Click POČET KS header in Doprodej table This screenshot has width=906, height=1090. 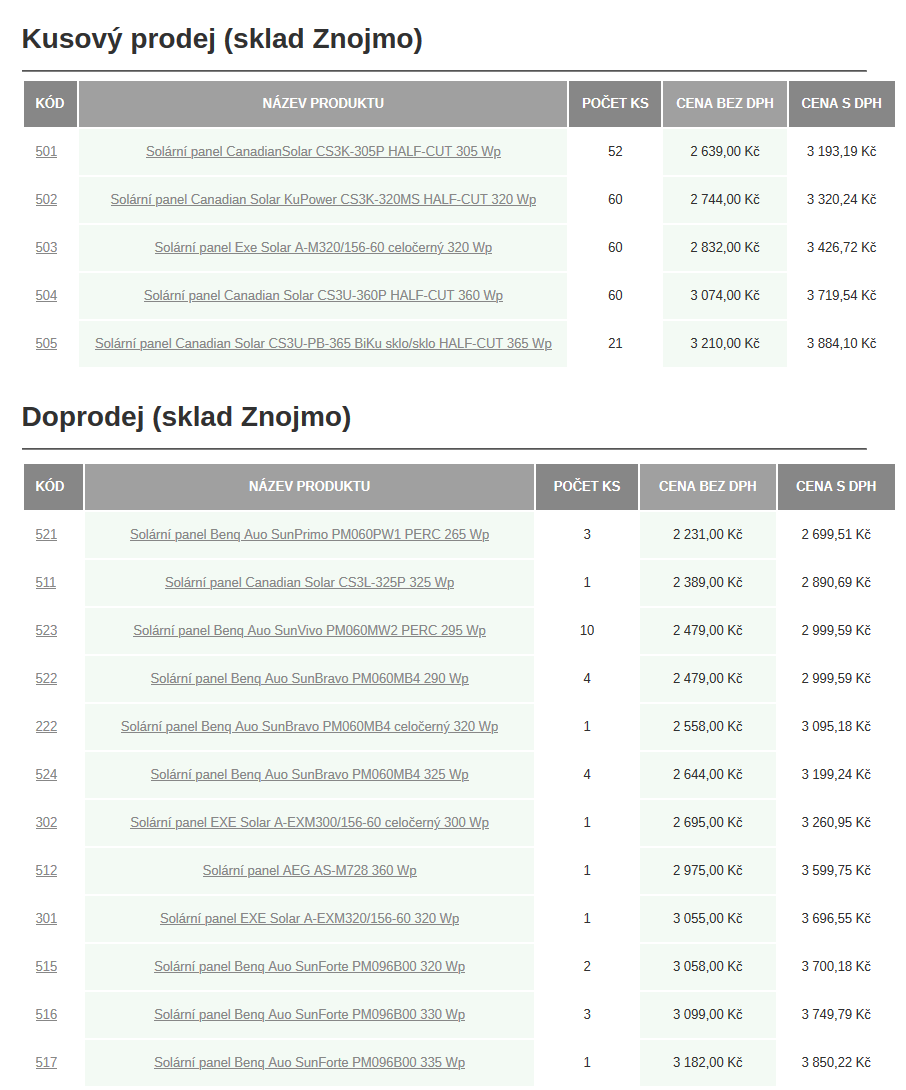click(587, 487)
